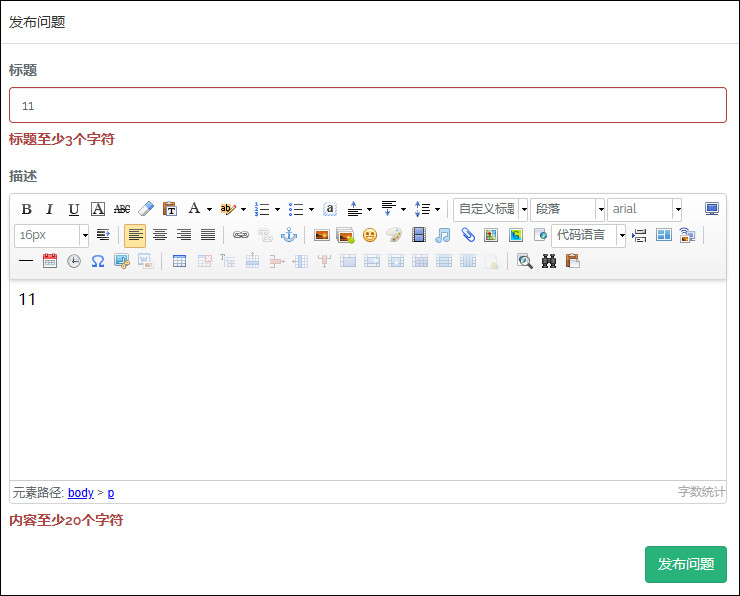Toggle the font border (boxed A)
740x596 pixels.
point(98,209)
